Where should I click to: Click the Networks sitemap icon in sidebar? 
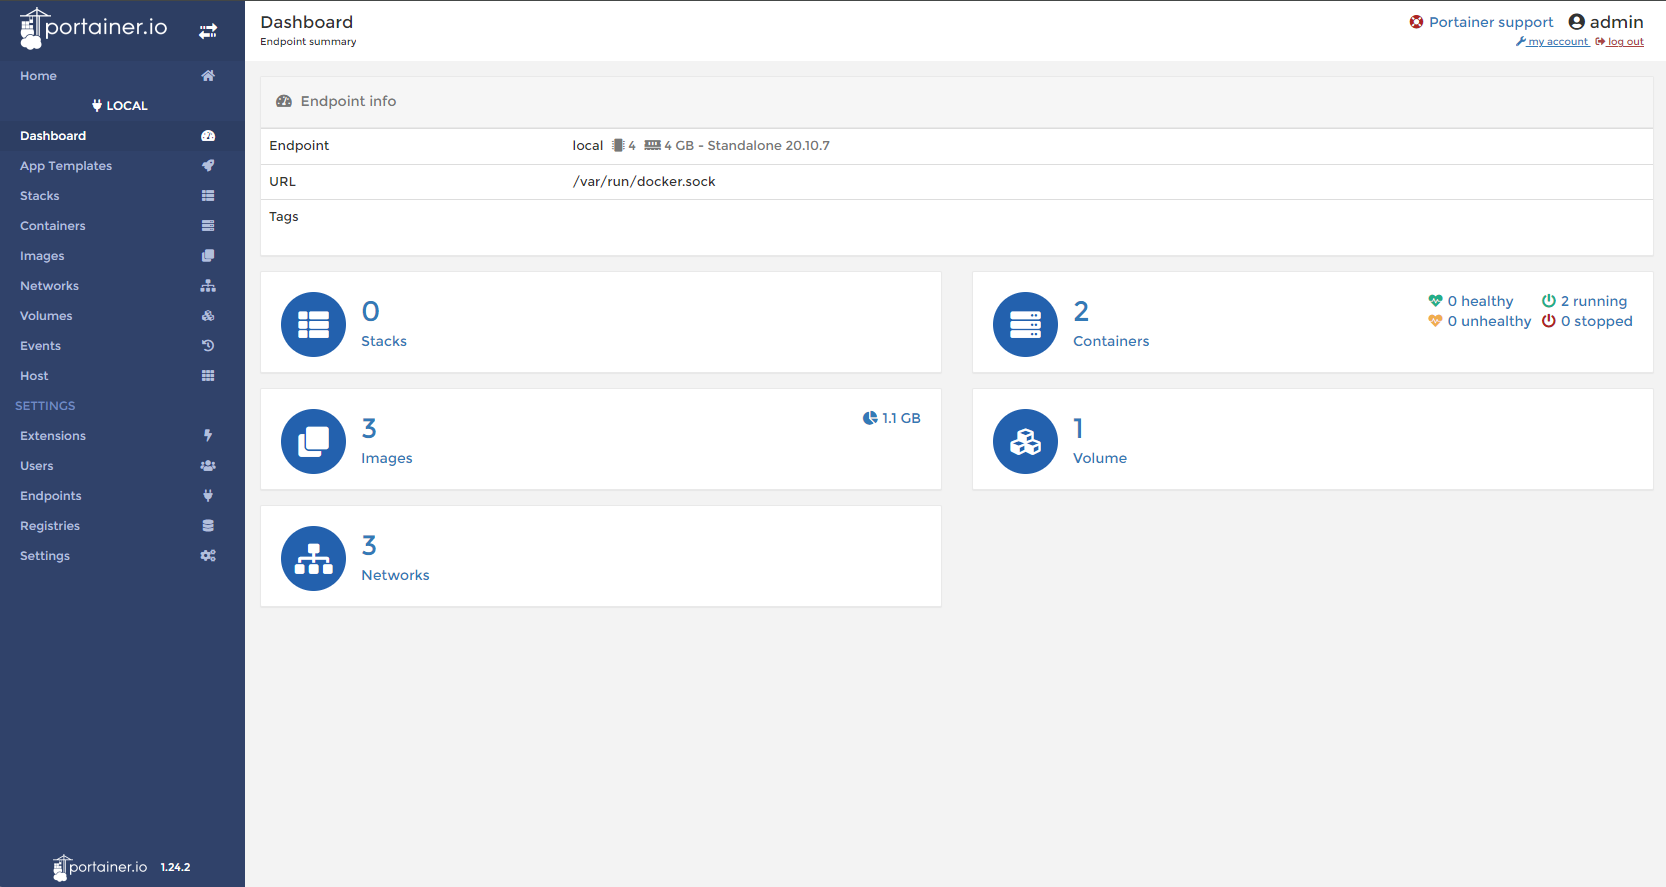(x=208, y=286)
